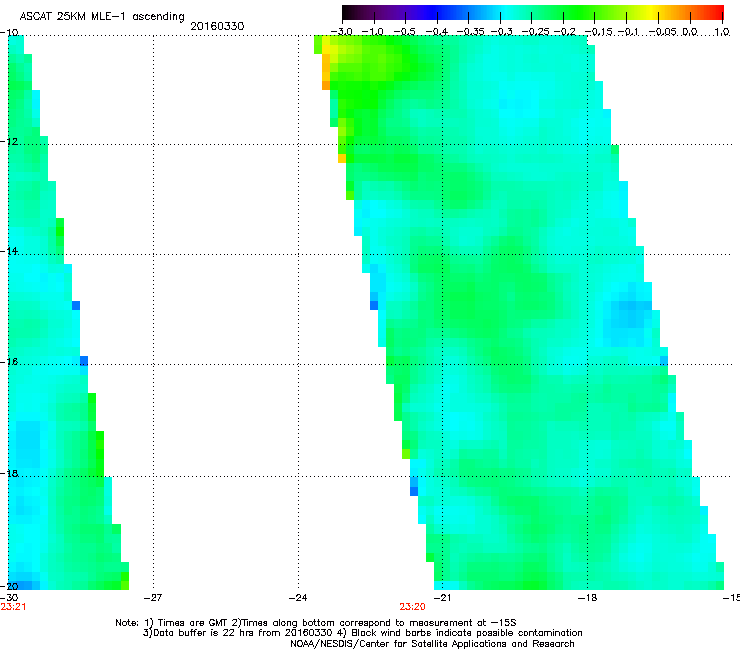Click the -0.05 color scale label
The height and width of the screenshot is (650, 740).
tap(663, 32)
